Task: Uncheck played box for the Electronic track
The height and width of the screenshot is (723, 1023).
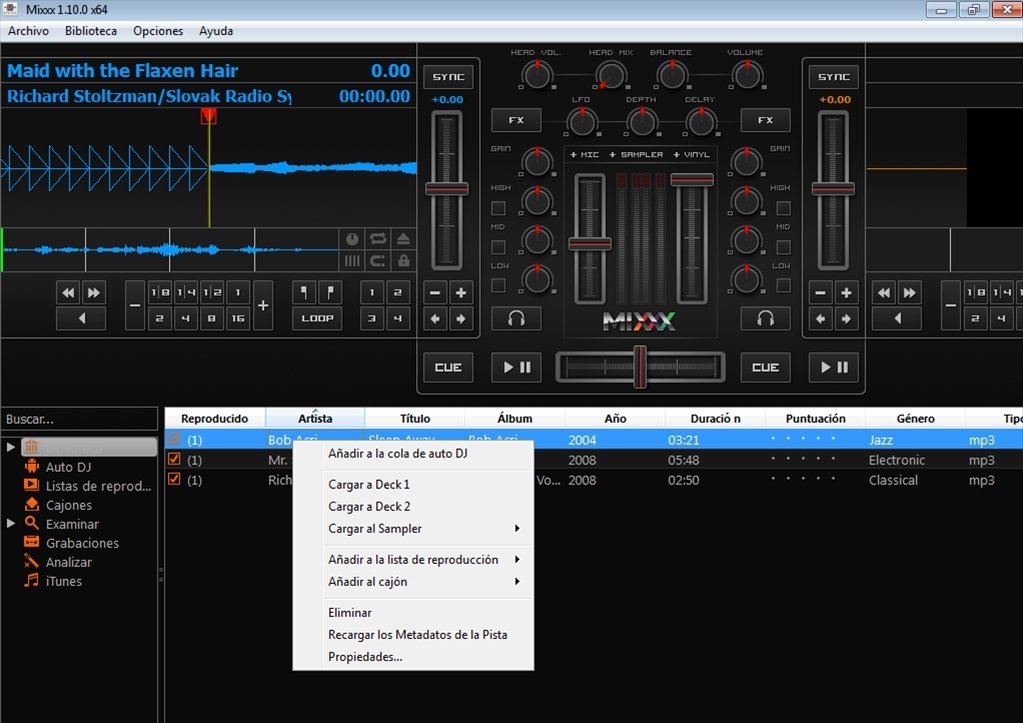Action: [x=174, y=459]
